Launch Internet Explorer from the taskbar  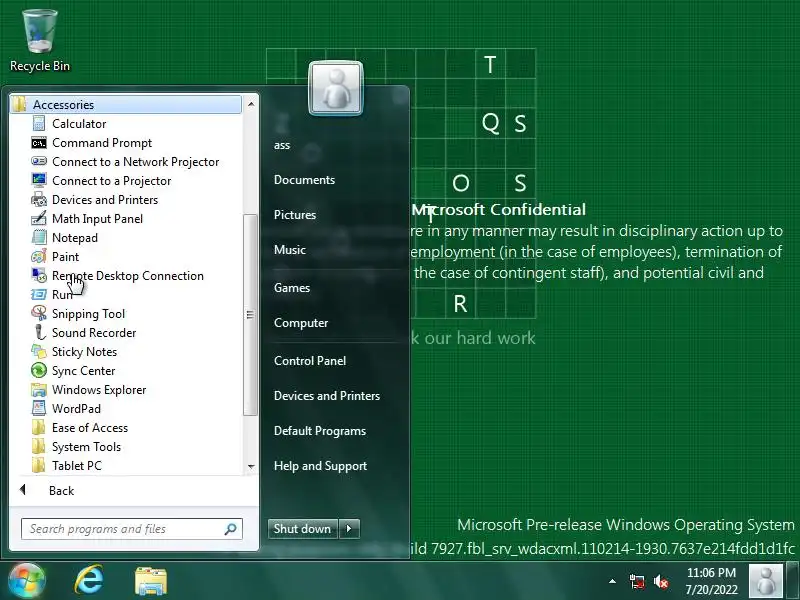pyautogui.click(x=89, y=580)
